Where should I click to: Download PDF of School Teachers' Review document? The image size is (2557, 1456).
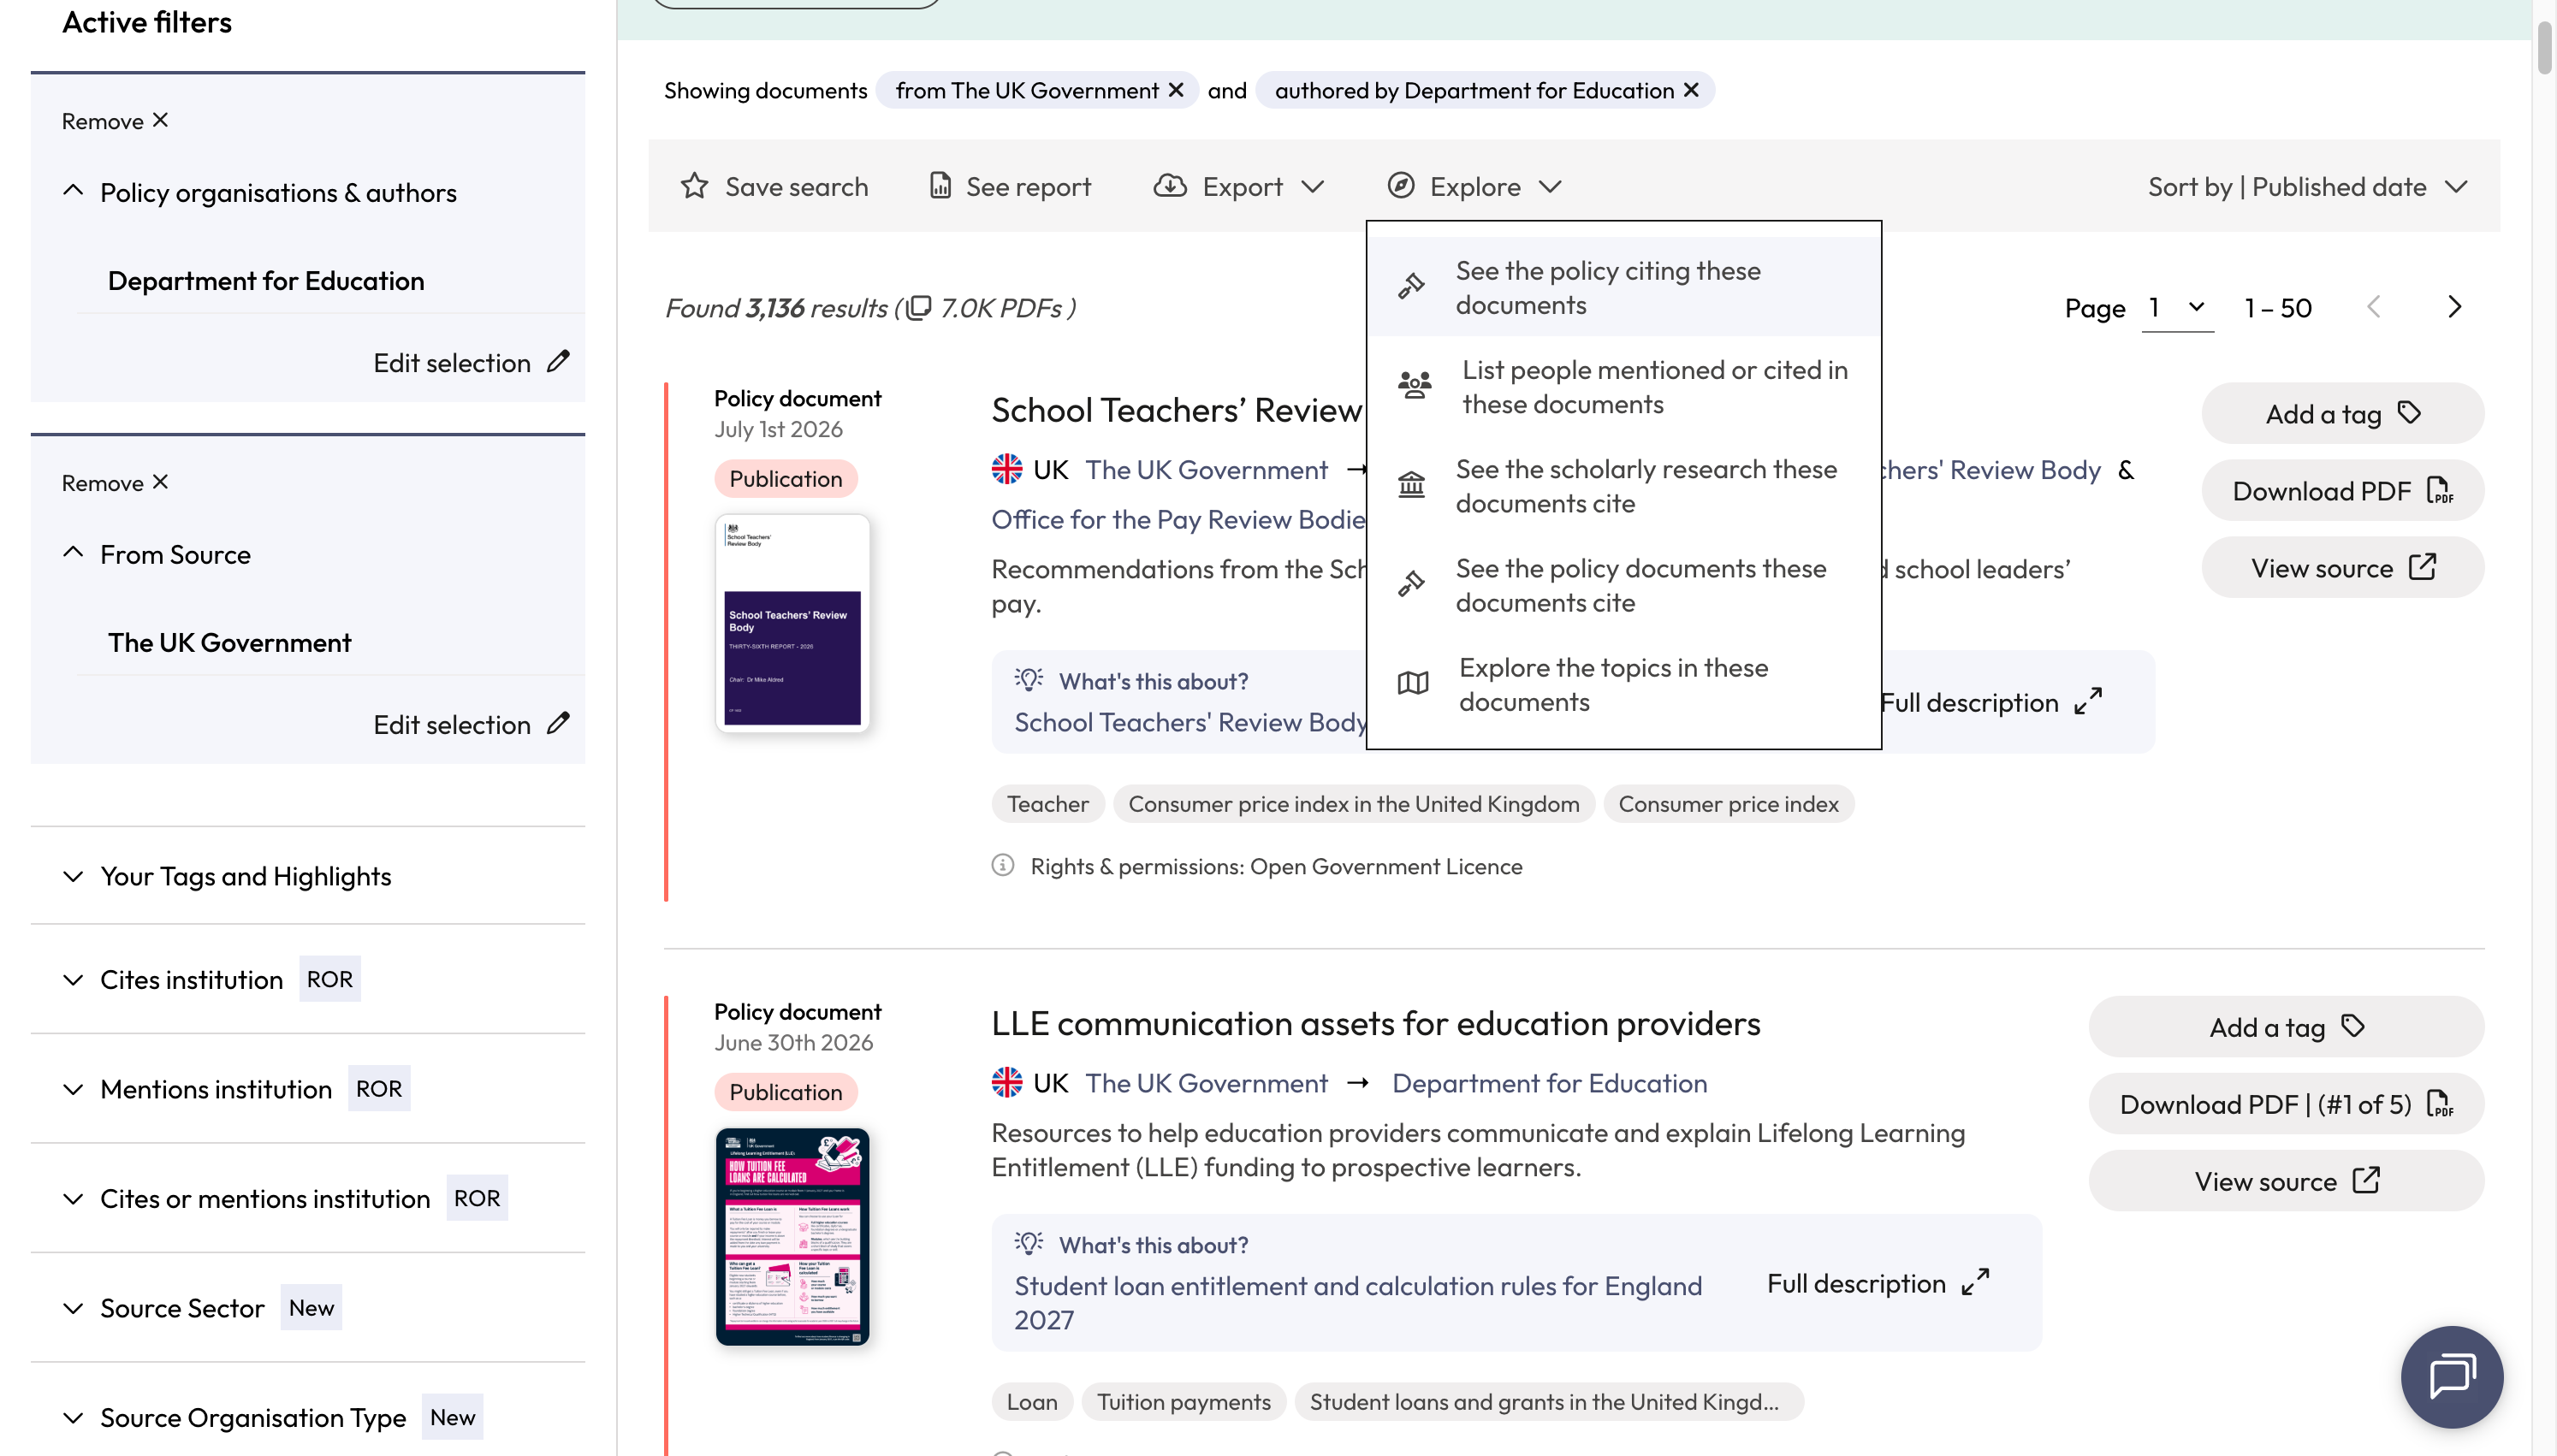[x=2342, y=490]
